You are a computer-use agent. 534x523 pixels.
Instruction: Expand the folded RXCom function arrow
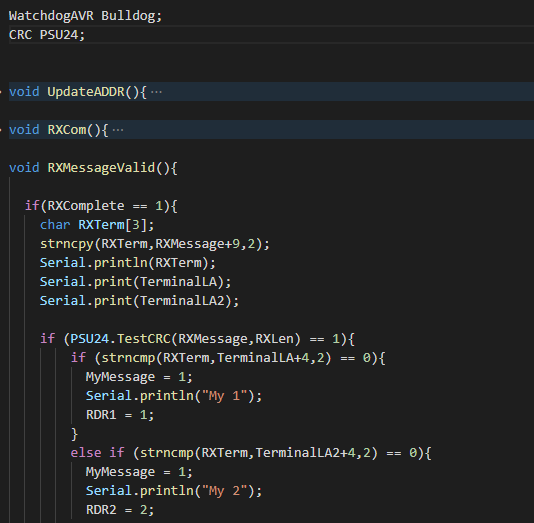pyautogui.click(x=1, y=130)
